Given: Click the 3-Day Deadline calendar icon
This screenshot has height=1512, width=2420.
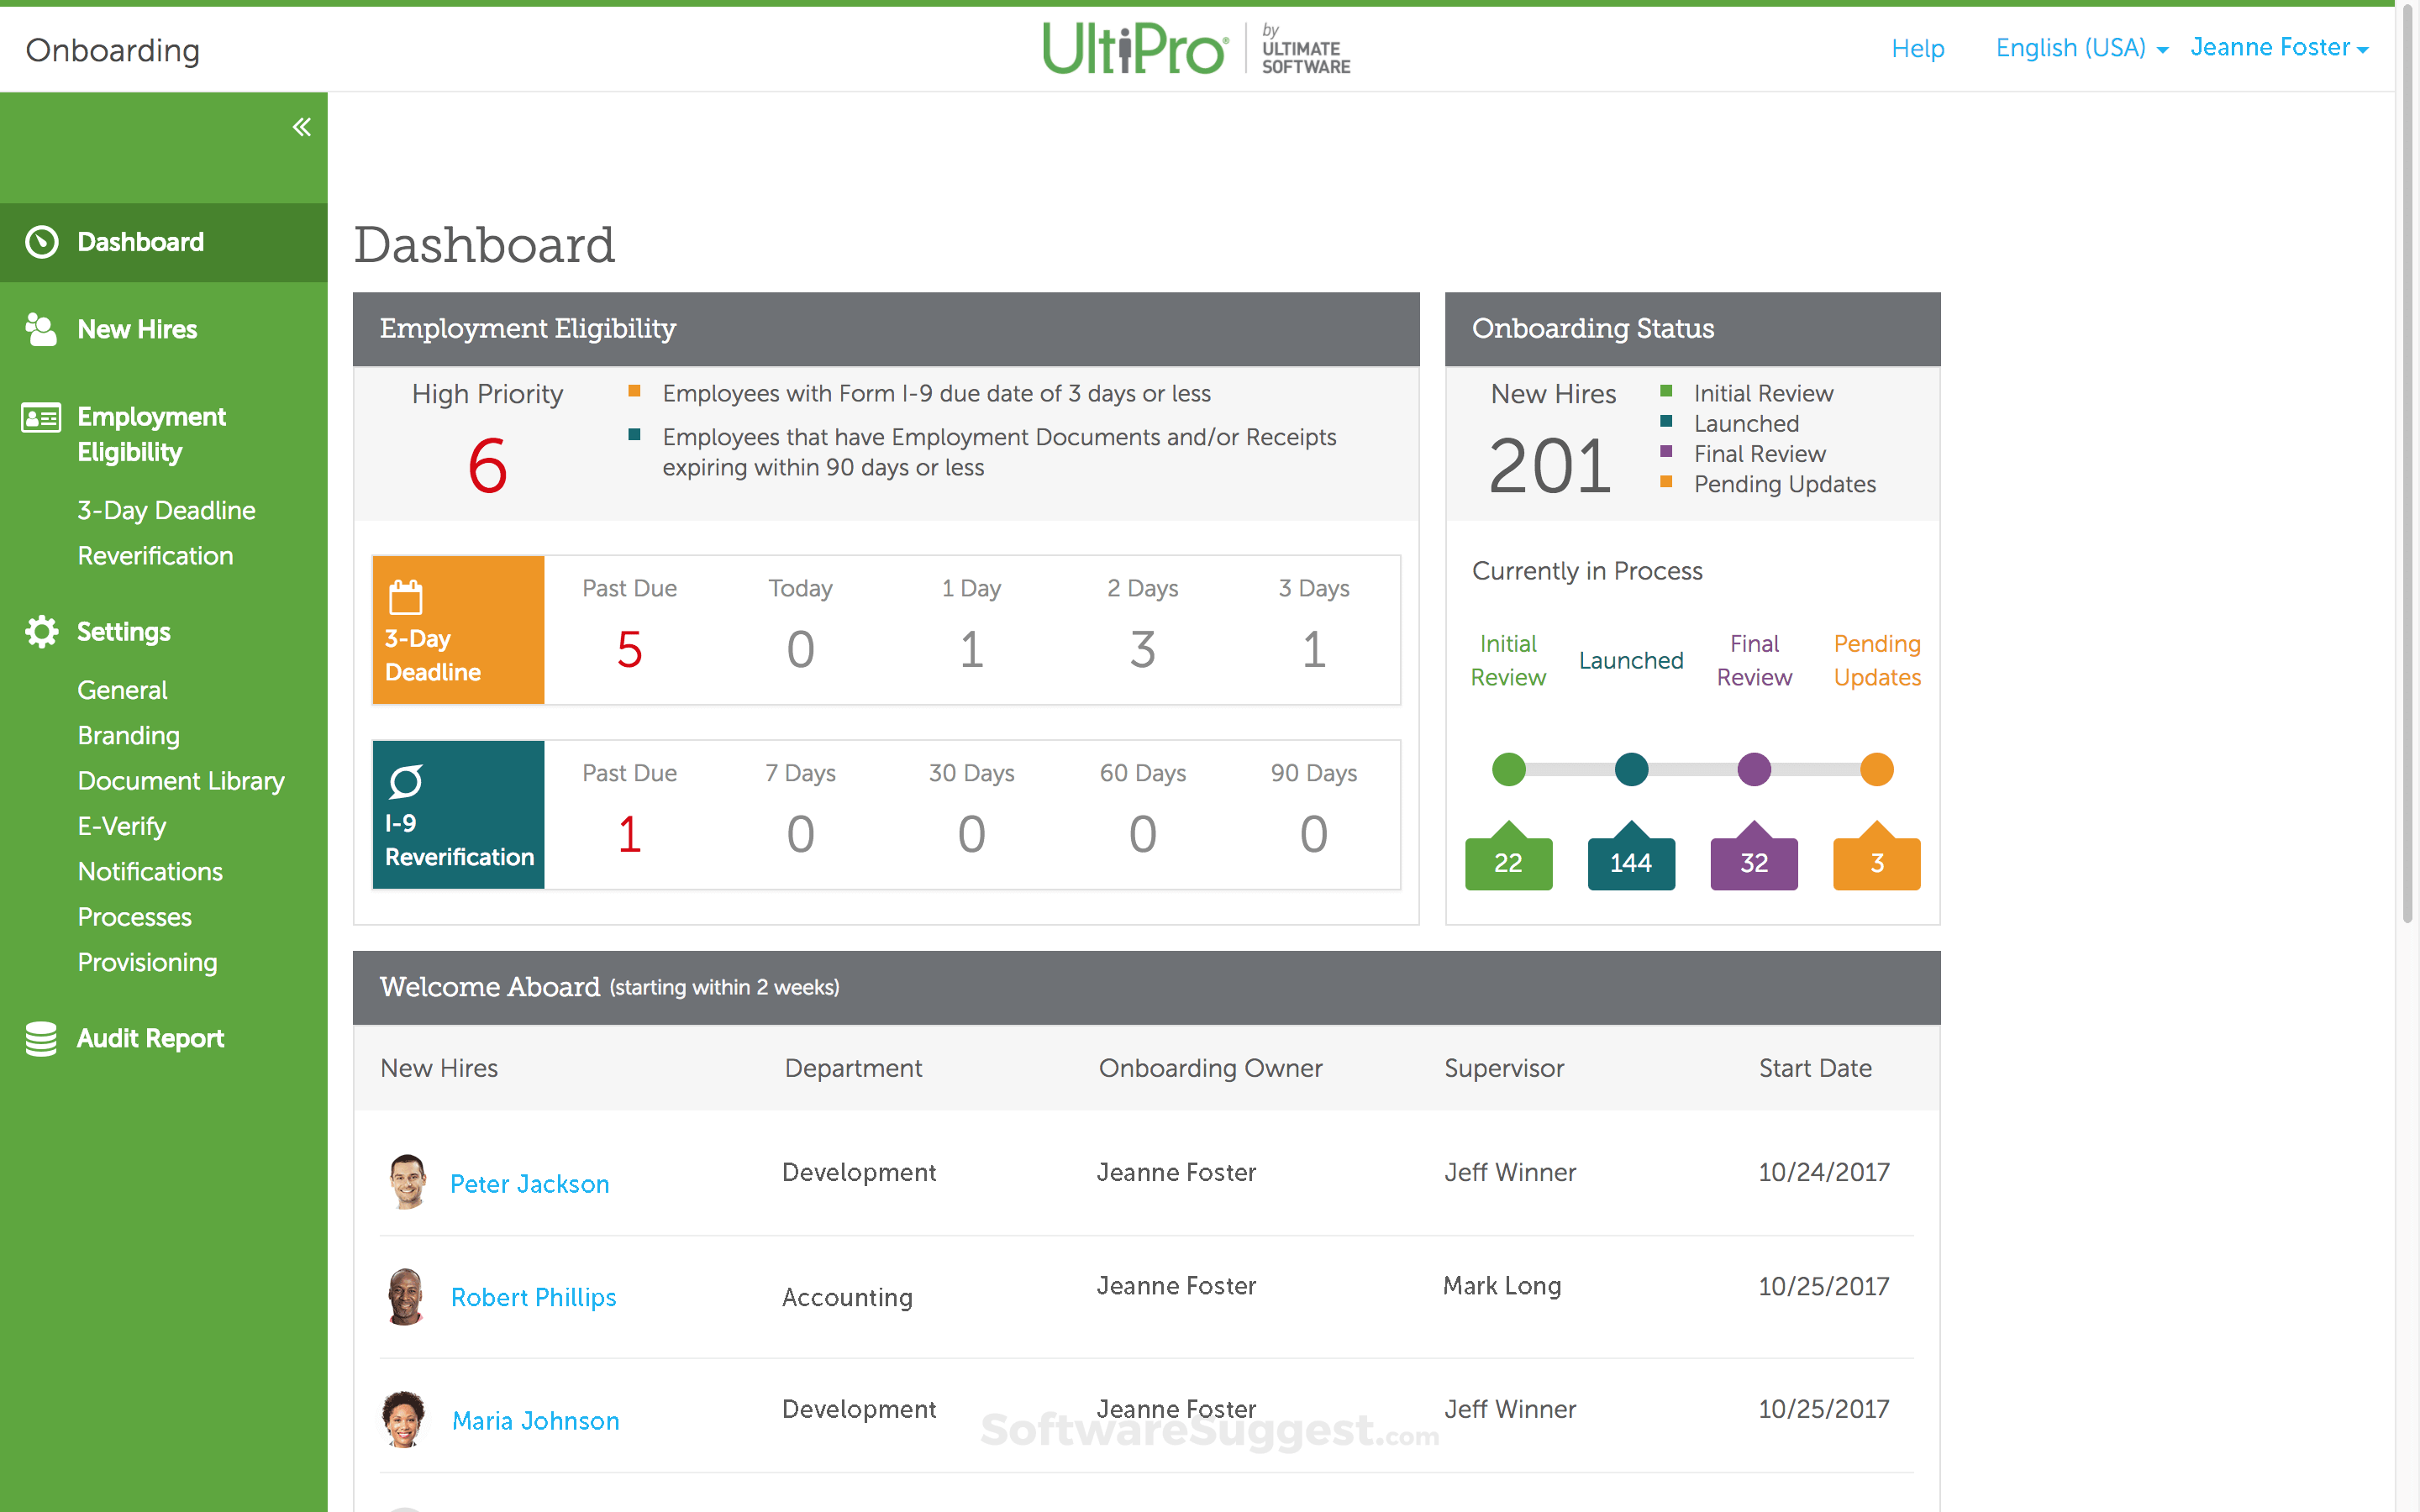Looking at the screenshot, I should point(406,596).
